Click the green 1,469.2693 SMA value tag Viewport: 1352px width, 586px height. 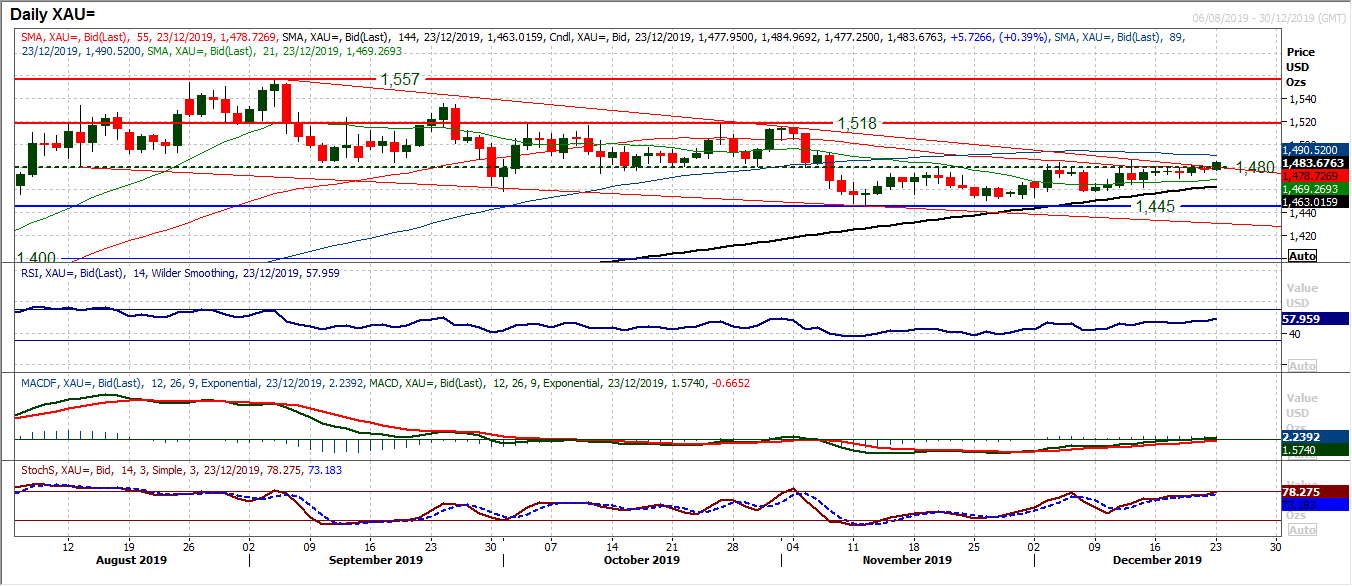pos(1317,188)
